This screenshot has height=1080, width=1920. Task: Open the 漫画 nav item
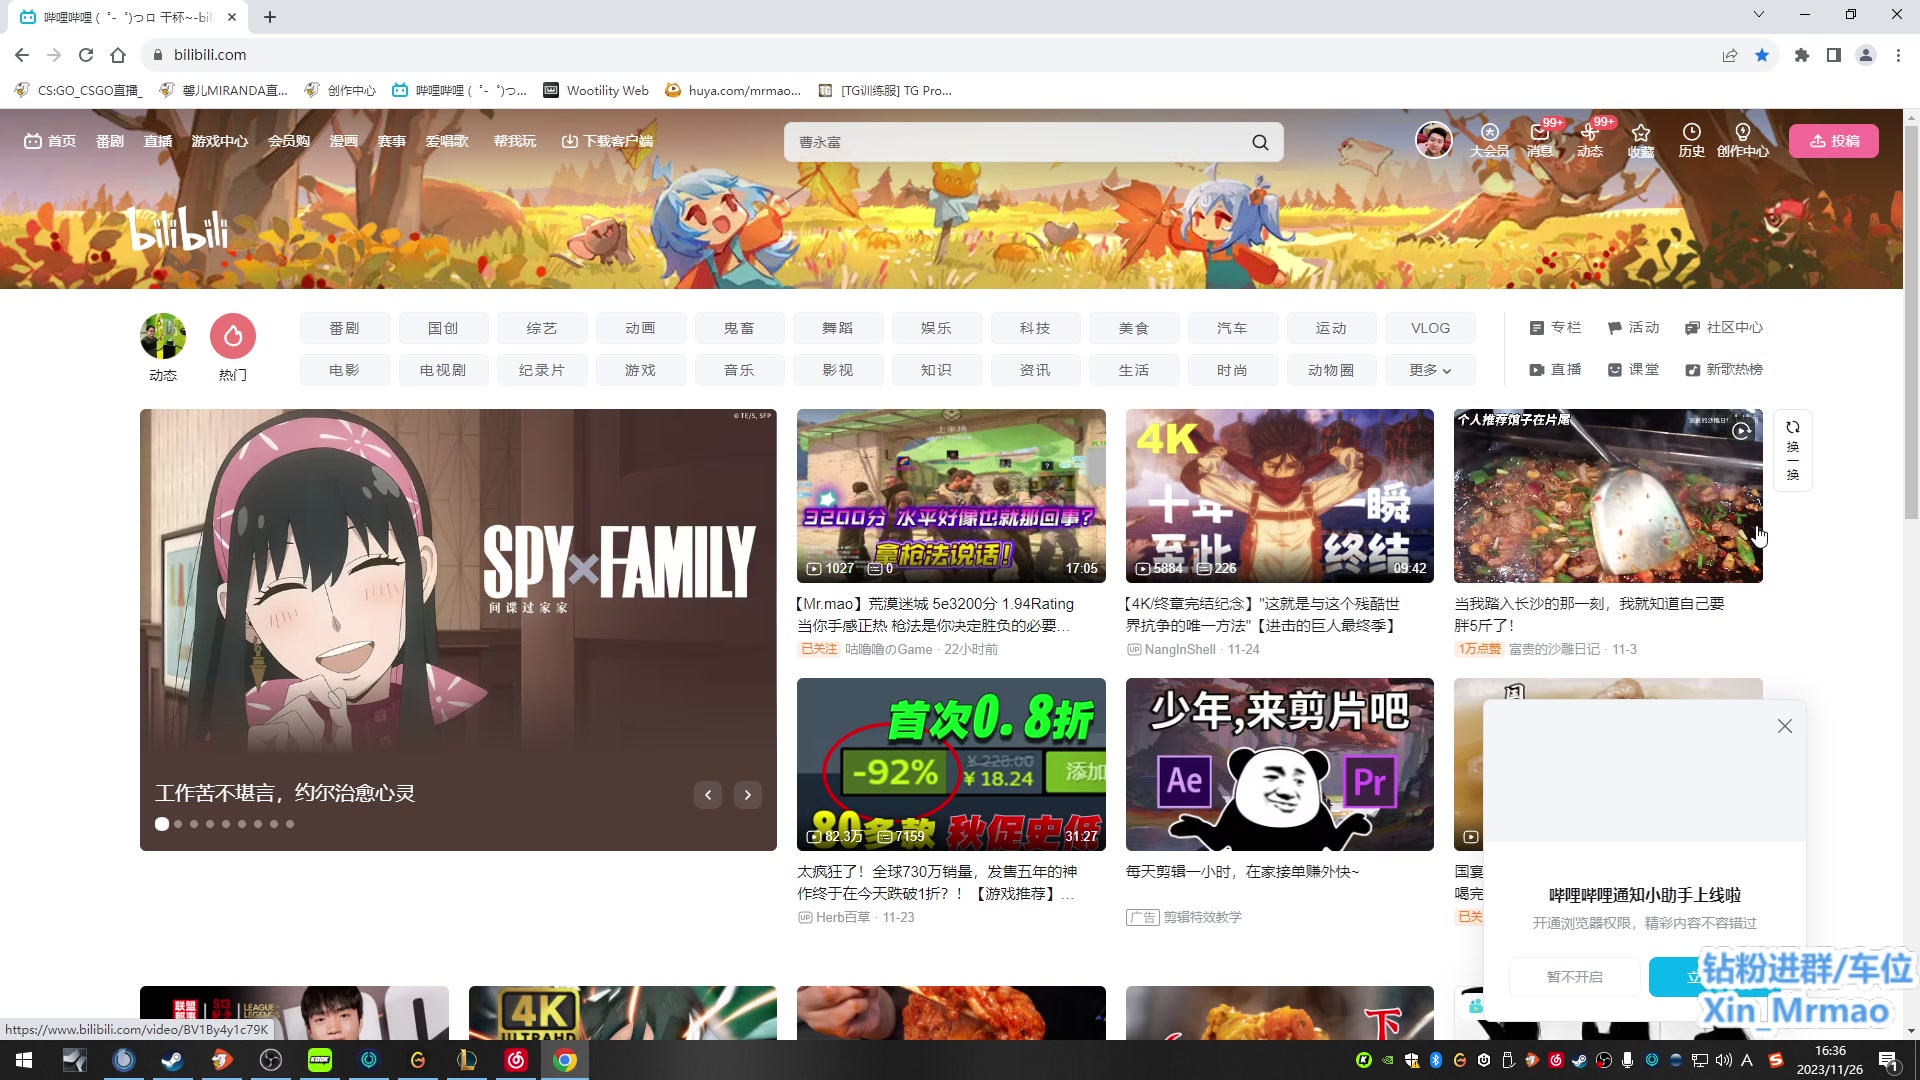click(x=344, y=141)
